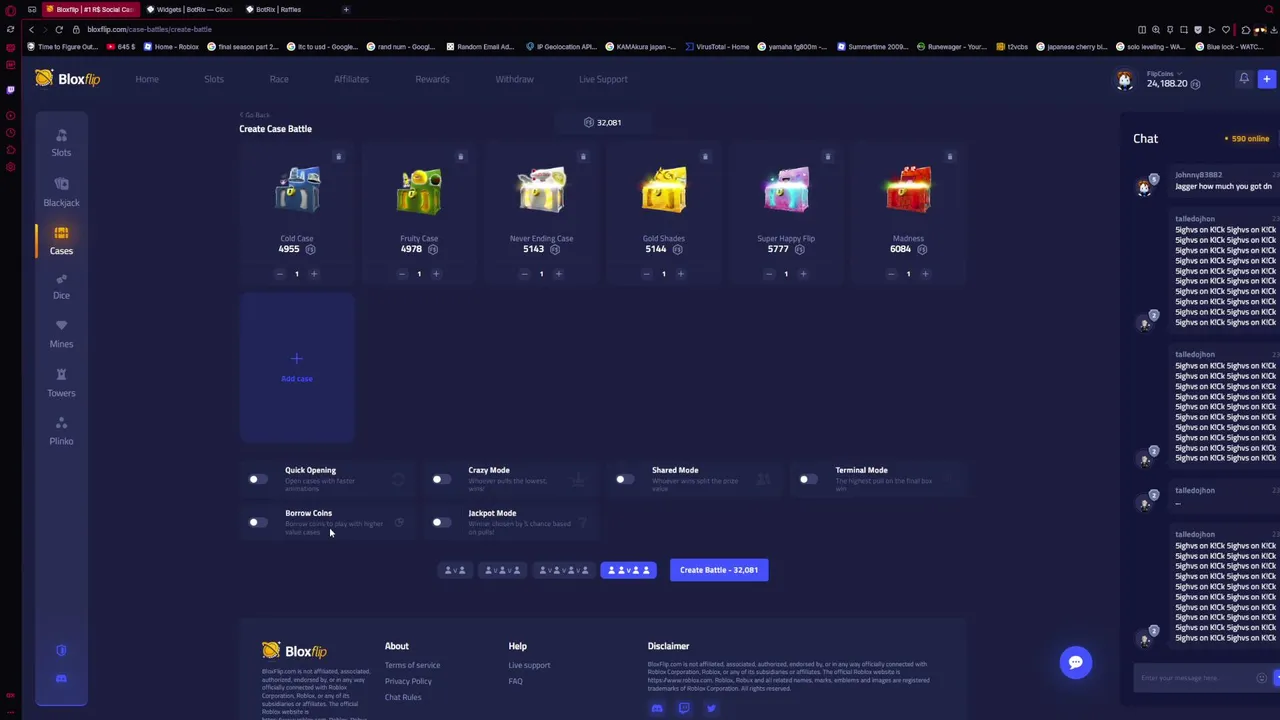
Task: Open the notifications bell
Action: coord(1244,79)
